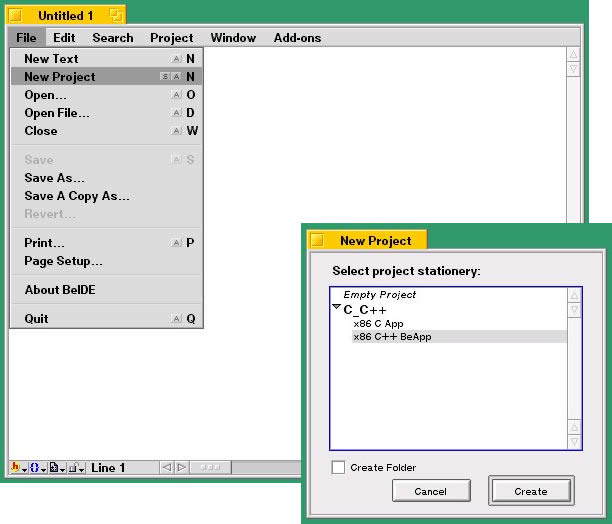Image resolution: width=612 pixels, height=524 pixels.
Task: Click the Cancel button
Action: pyautogui.click(x=431, y=491)
